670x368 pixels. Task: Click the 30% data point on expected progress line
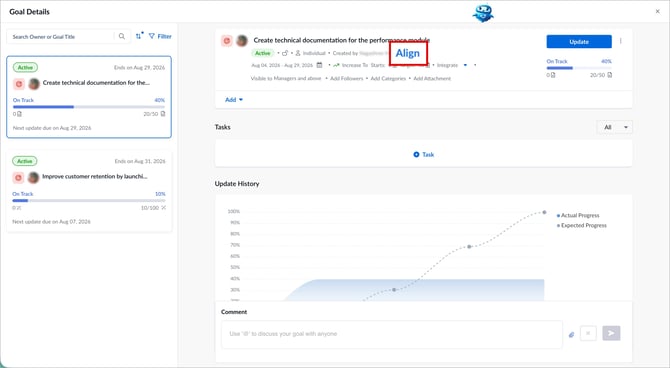(x=394, y=290)
